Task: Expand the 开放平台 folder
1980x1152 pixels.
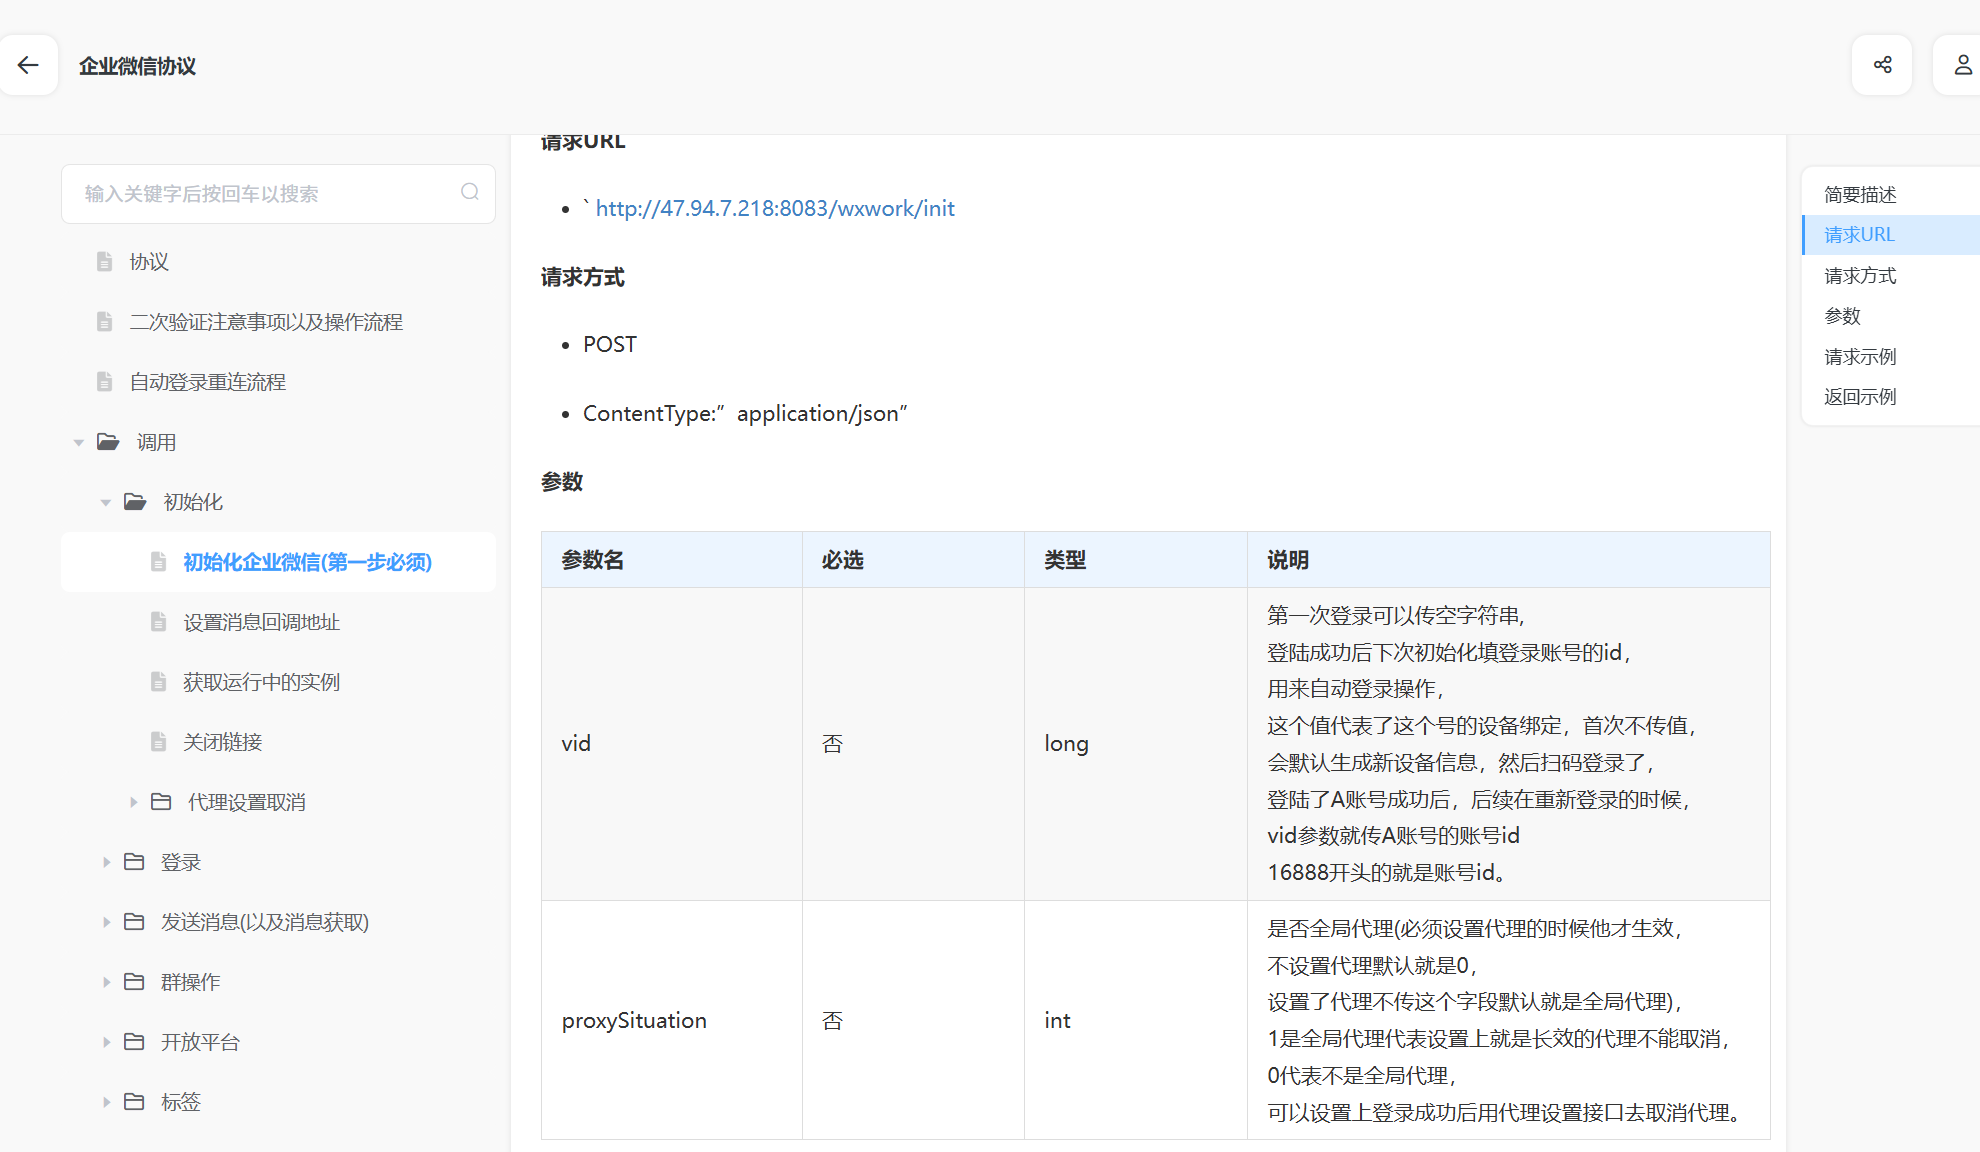Action: tap(106, 1042)
